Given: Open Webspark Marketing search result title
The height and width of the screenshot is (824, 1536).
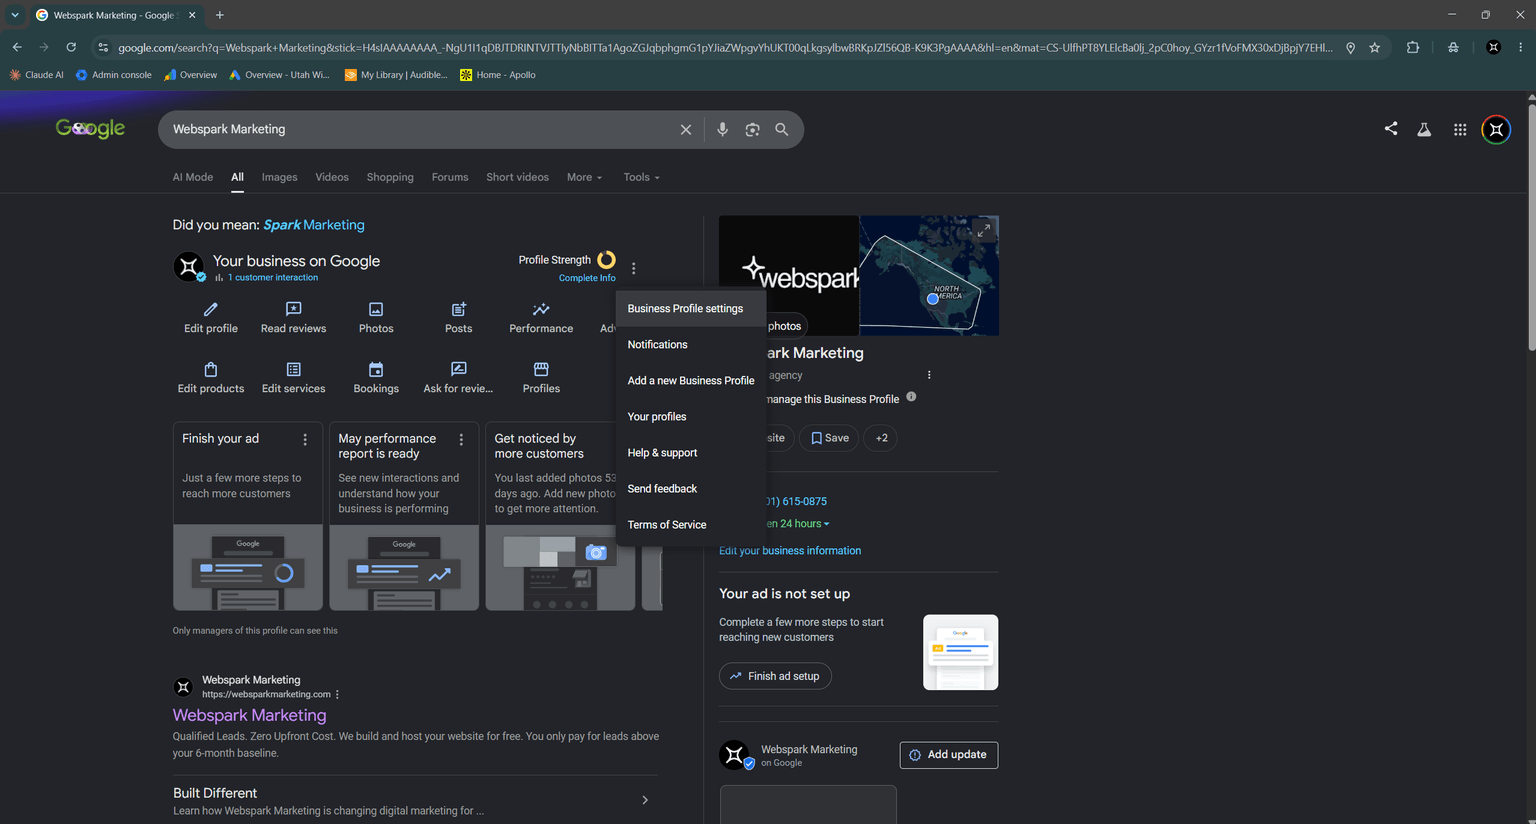Looking at the screenshot, I should pos(249,715).
